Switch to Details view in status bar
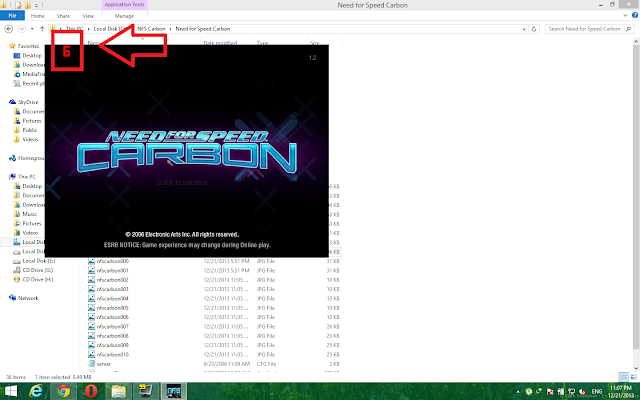 pyautogui.click(x=623, y=377)
